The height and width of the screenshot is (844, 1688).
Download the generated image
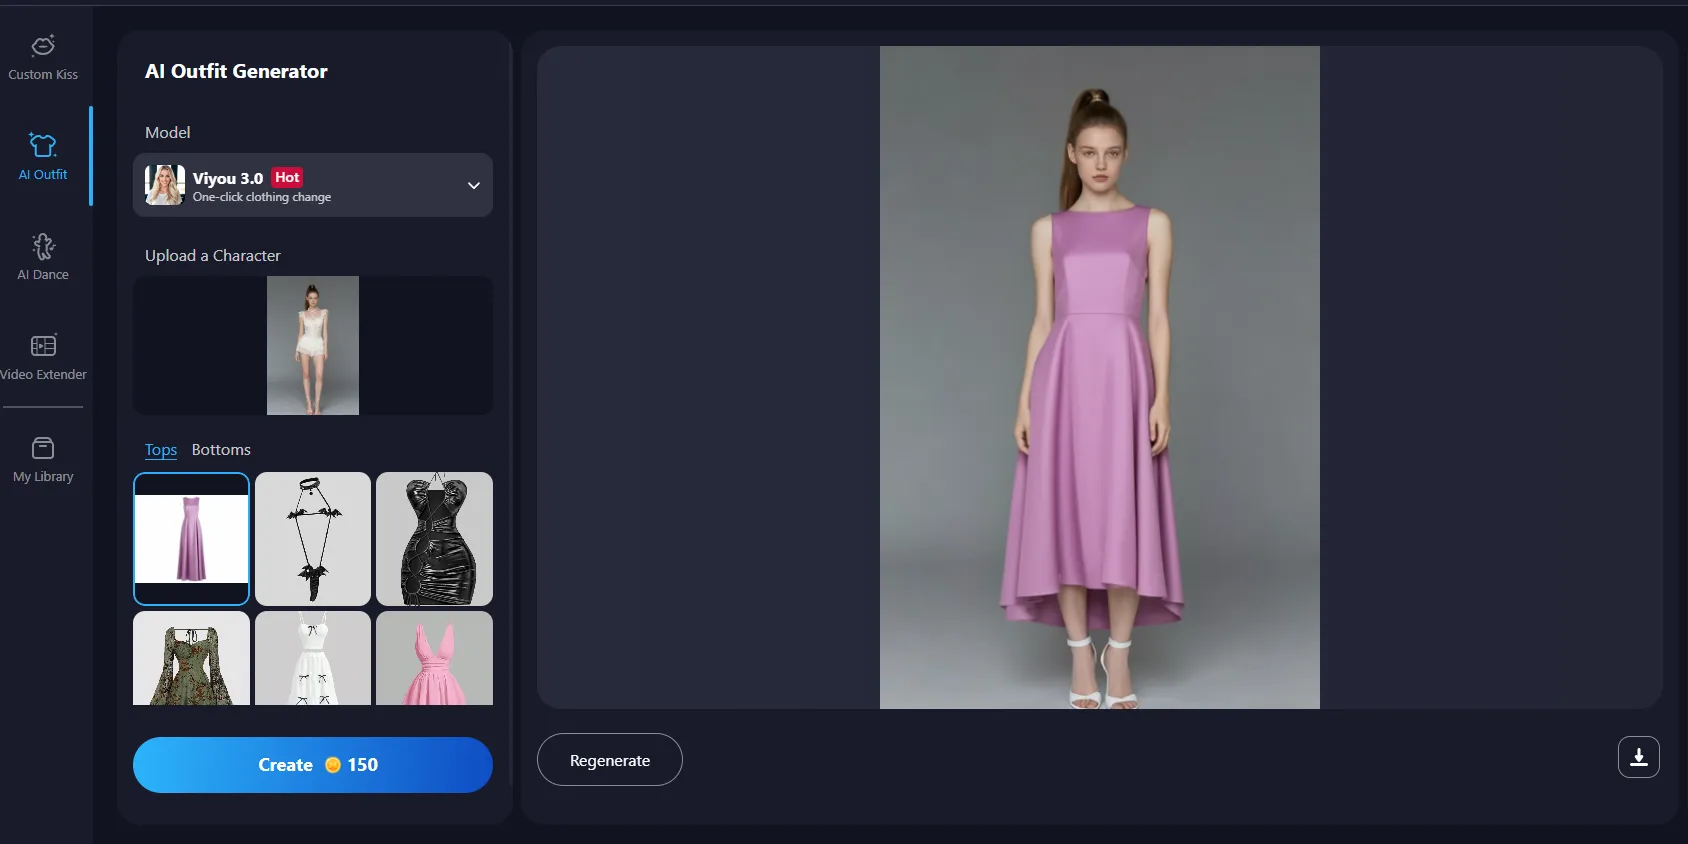1638,757
